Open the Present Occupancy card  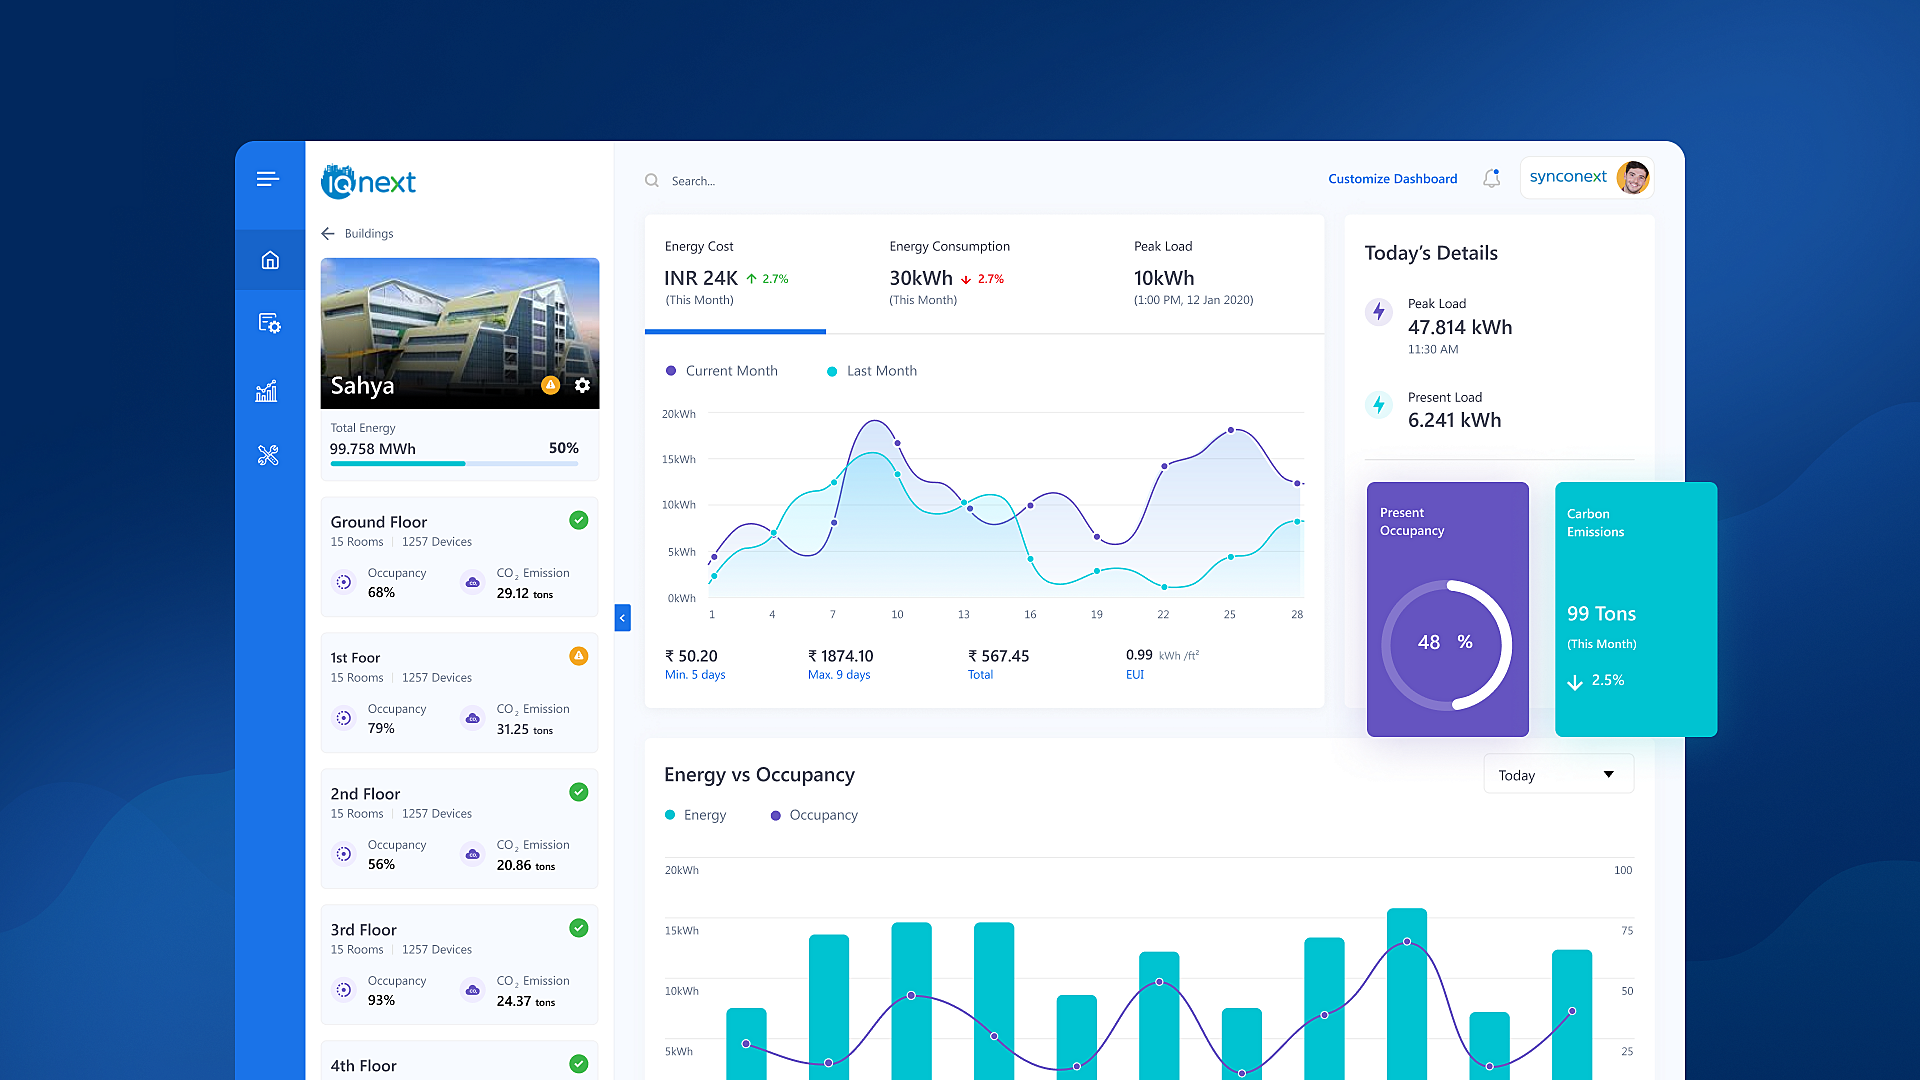pos(1448,610)
